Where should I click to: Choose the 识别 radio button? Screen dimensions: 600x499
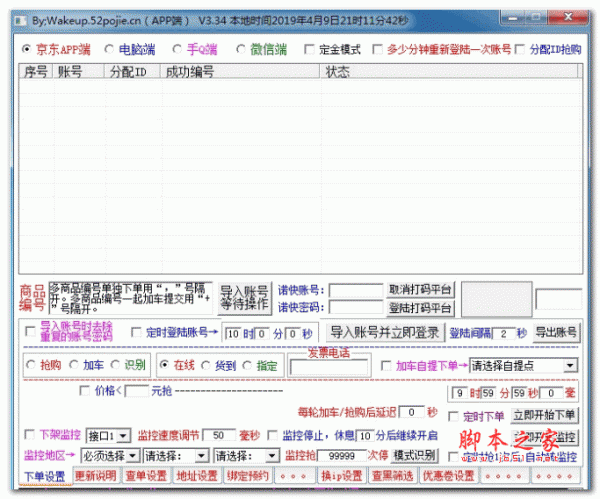coord(115,365)
